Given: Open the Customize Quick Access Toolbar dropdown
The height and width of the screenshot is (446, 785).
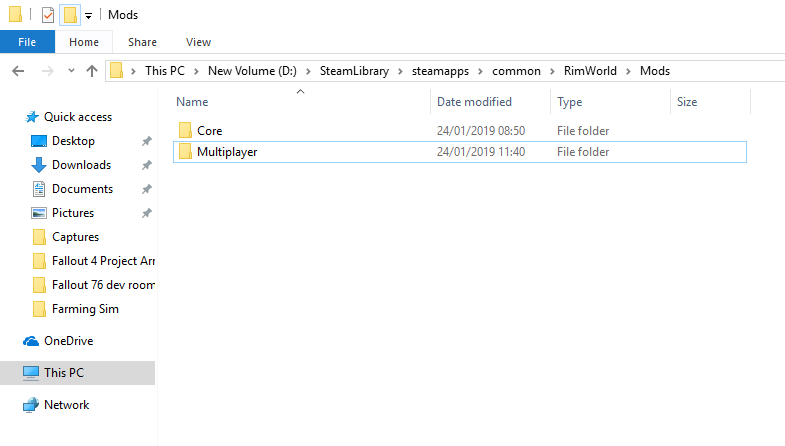Looking at the screenshot, I should pyautogui.click(x=88, y=16).
